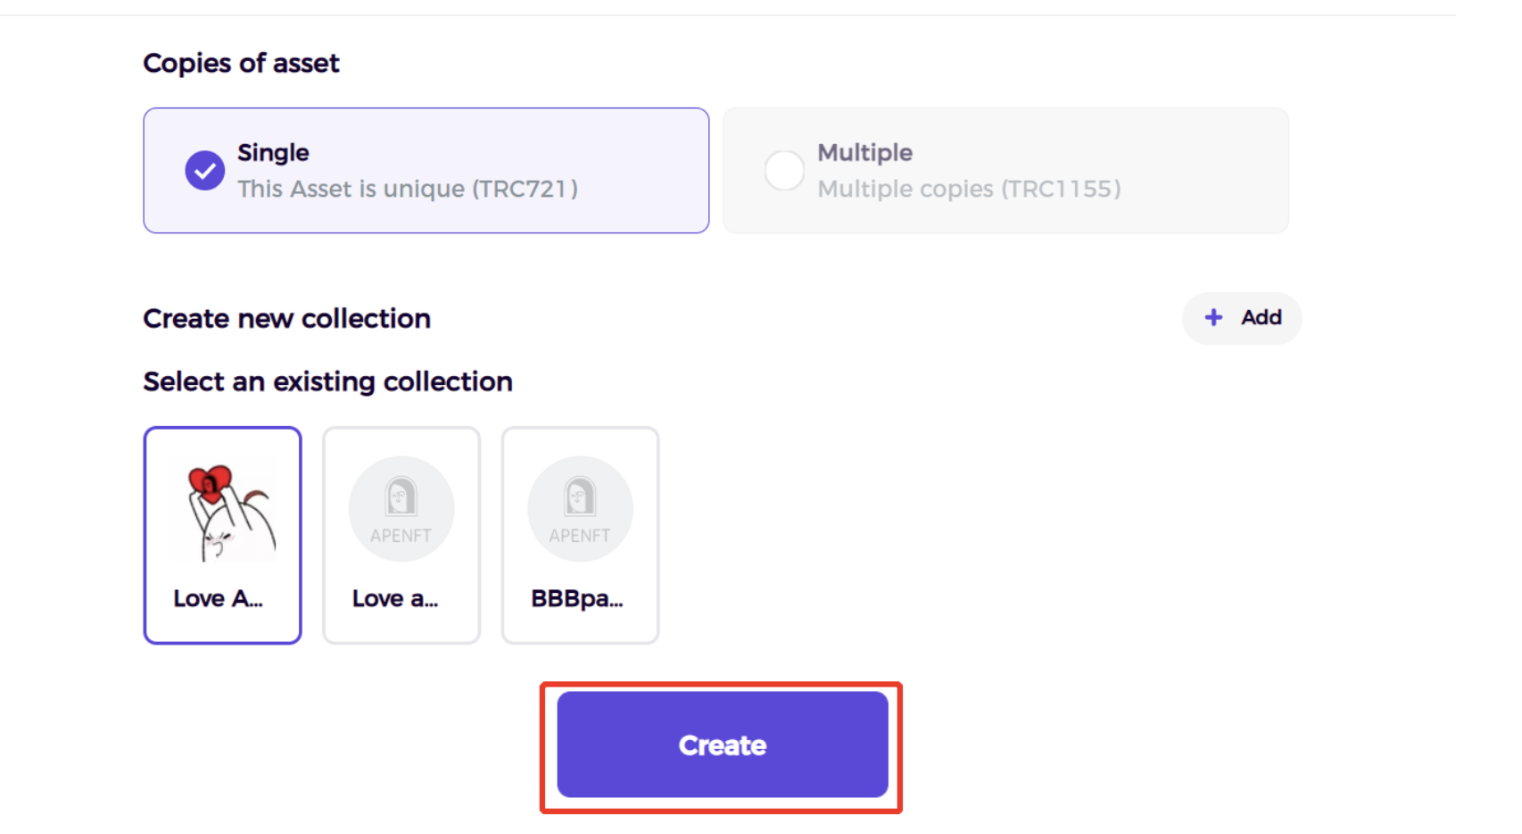1522x834 pixels.
Task: Click the 'Select an existing collection' heading
Action: [328, 382]
